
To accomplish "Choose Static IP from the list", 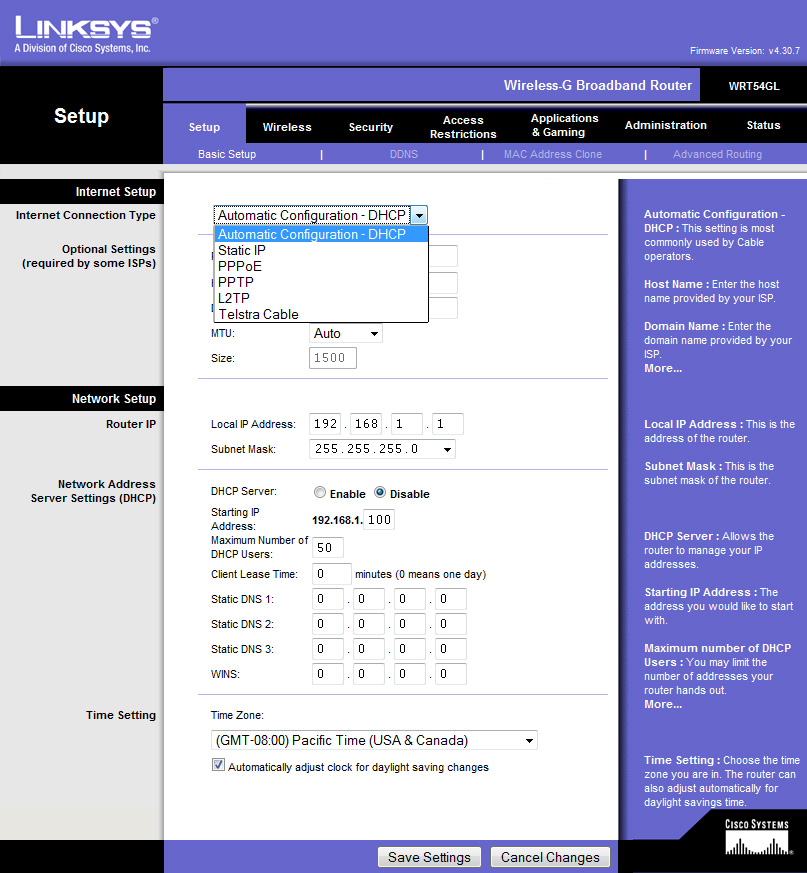I will pyautogui.click(x=321, y=251).
